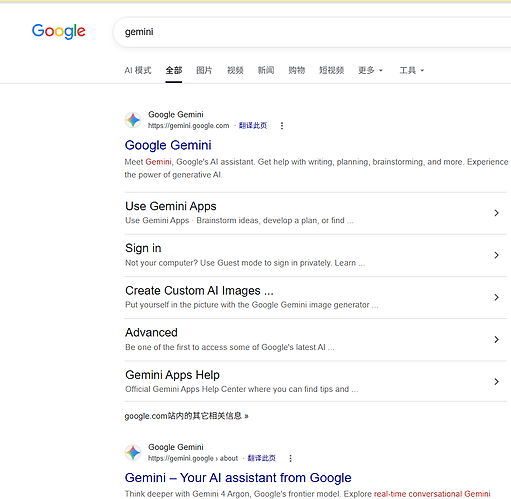Expand the Gemini Apps Help chevron
This screenshot has width=511, height=499.
(496, 382)
